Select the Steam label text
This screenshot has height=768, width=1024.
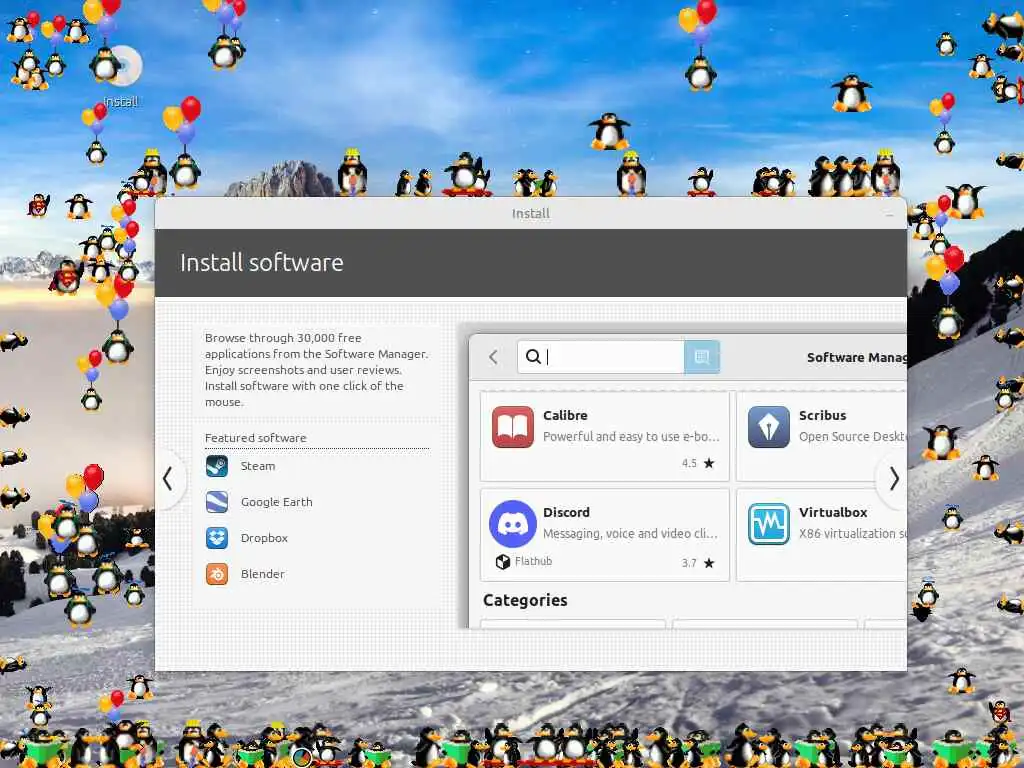point(258,466)
